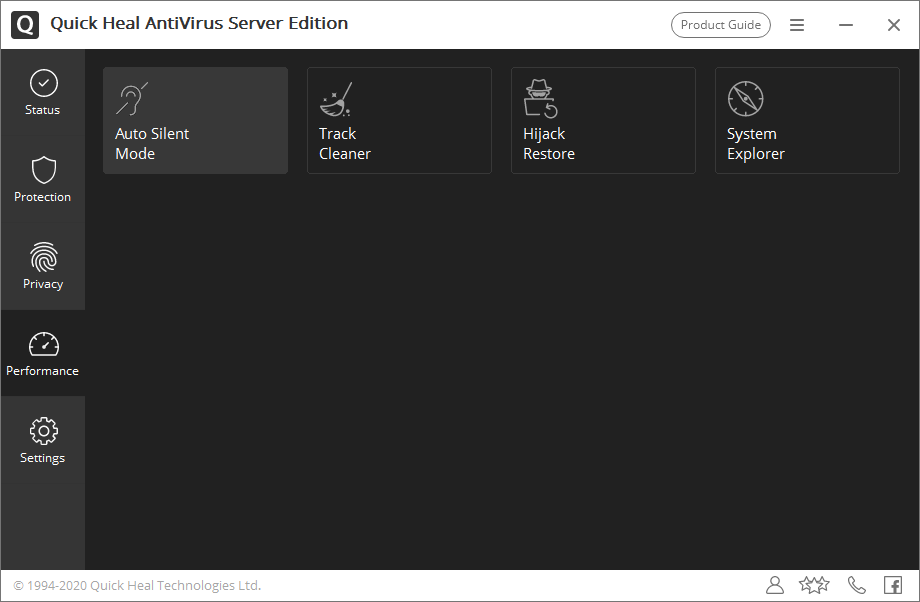Viewport: 920px width, 602px height.
Task: Click the copyright text '© 1994-2020 Quick Heal Technologies Ltd.'
Action: [137, 586]
